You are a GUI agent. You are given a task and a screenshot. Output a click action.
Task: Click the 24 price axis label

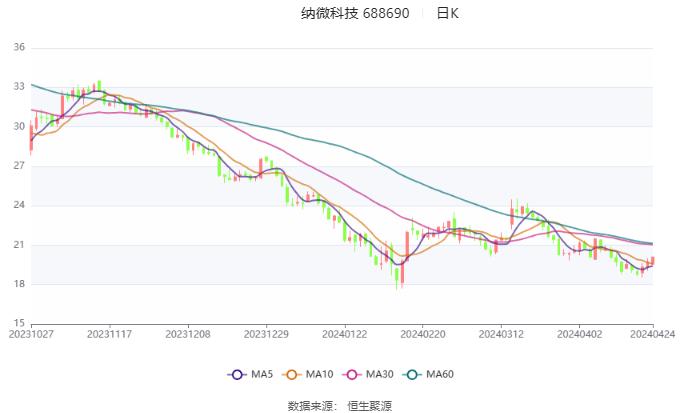point(19,205)
